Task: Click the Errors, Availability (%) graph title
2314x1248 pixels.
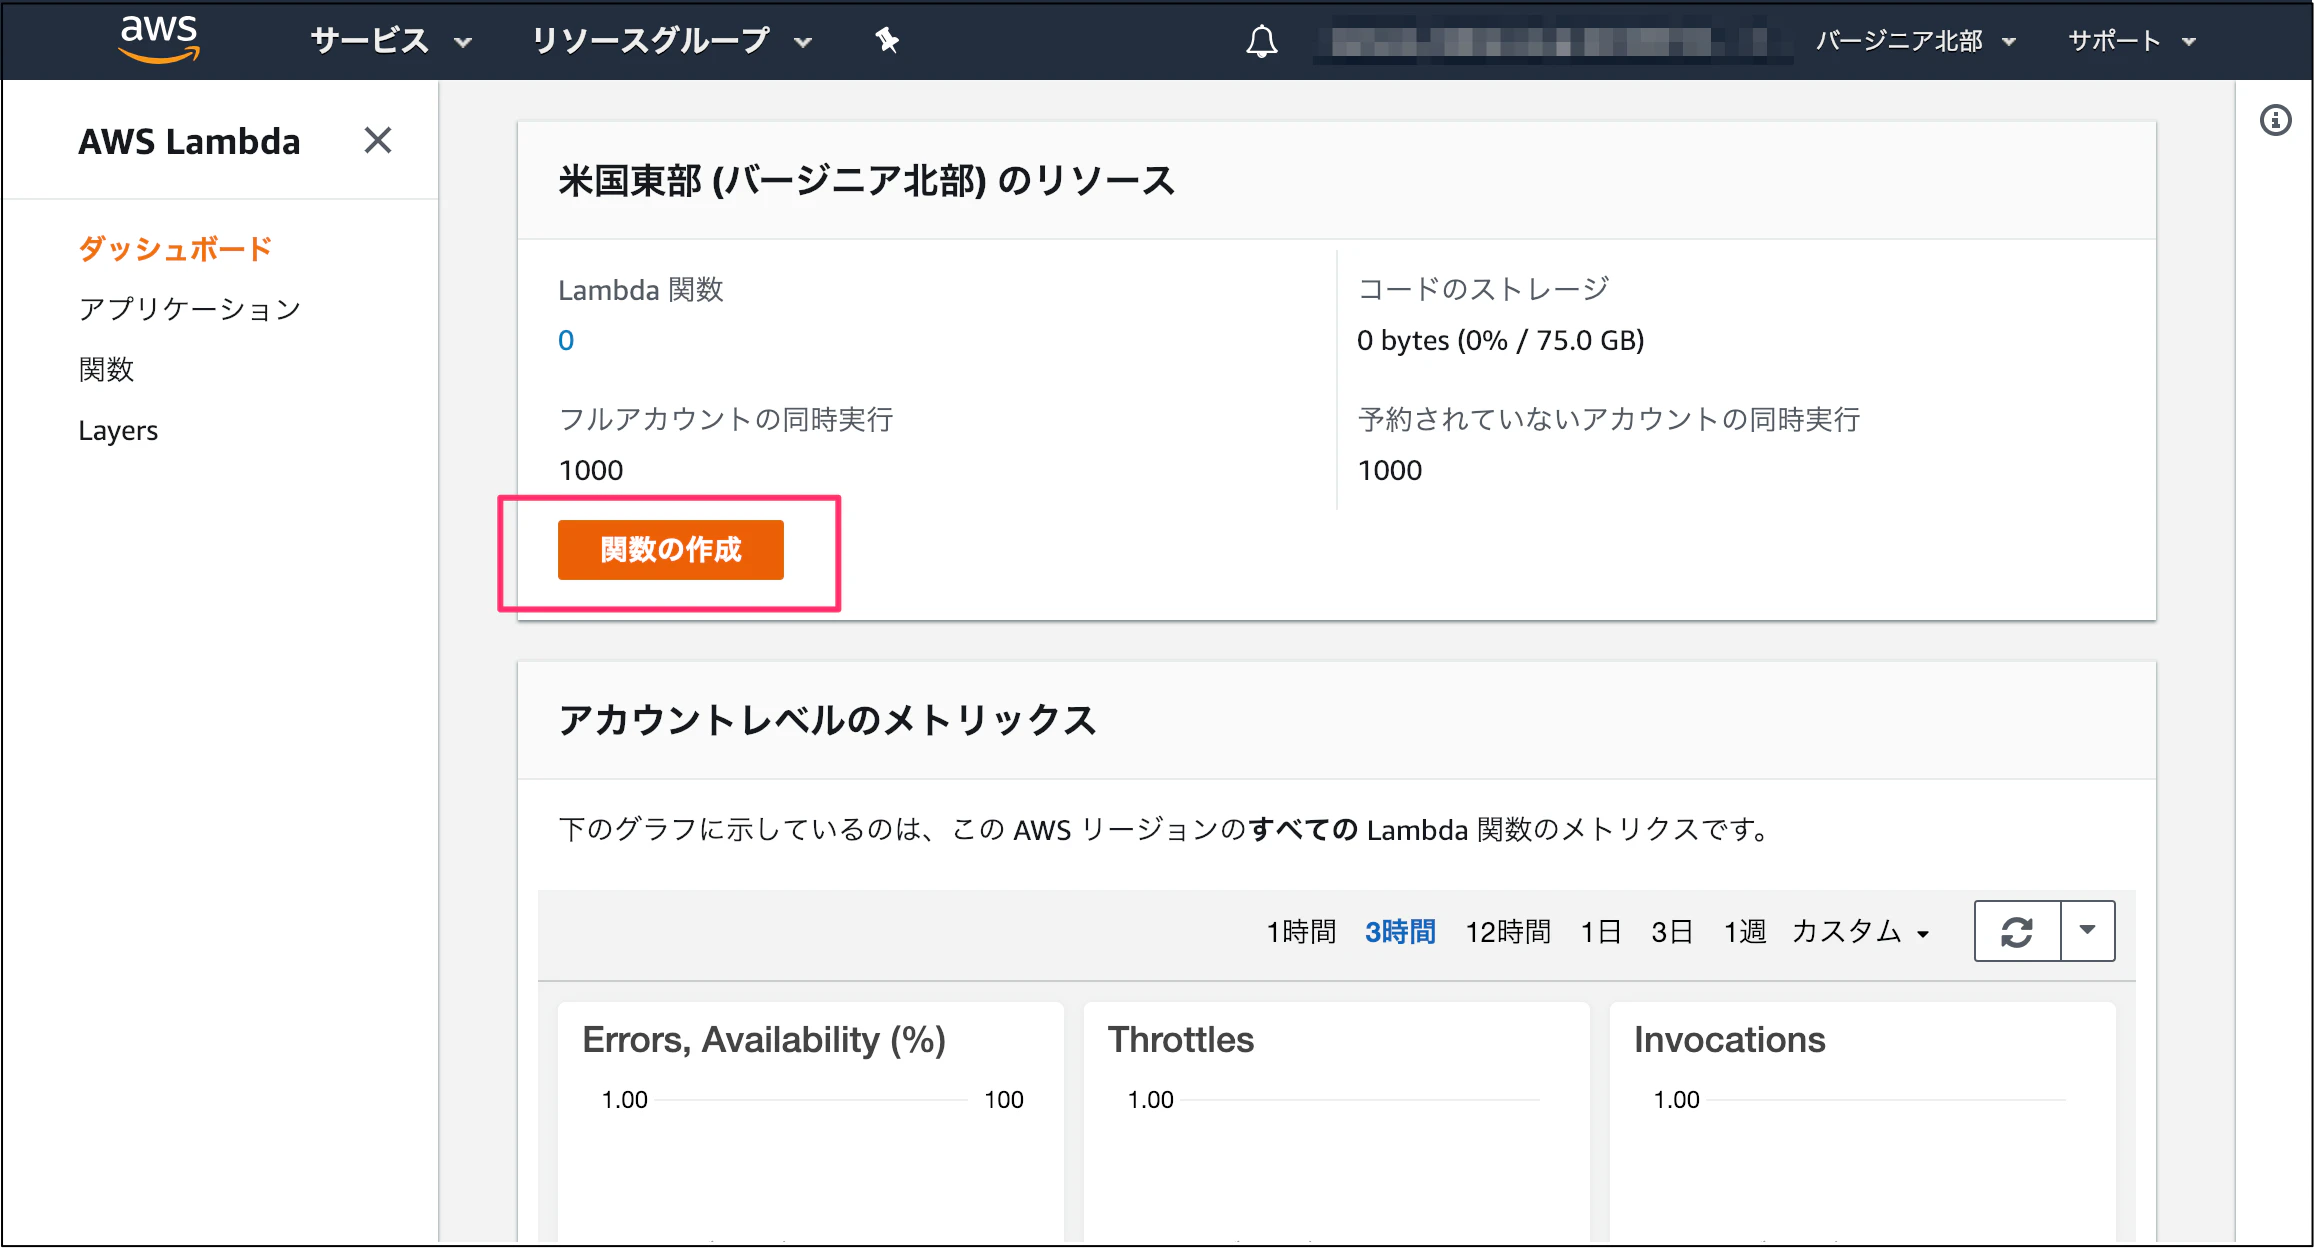Action: coord(764,1040)
